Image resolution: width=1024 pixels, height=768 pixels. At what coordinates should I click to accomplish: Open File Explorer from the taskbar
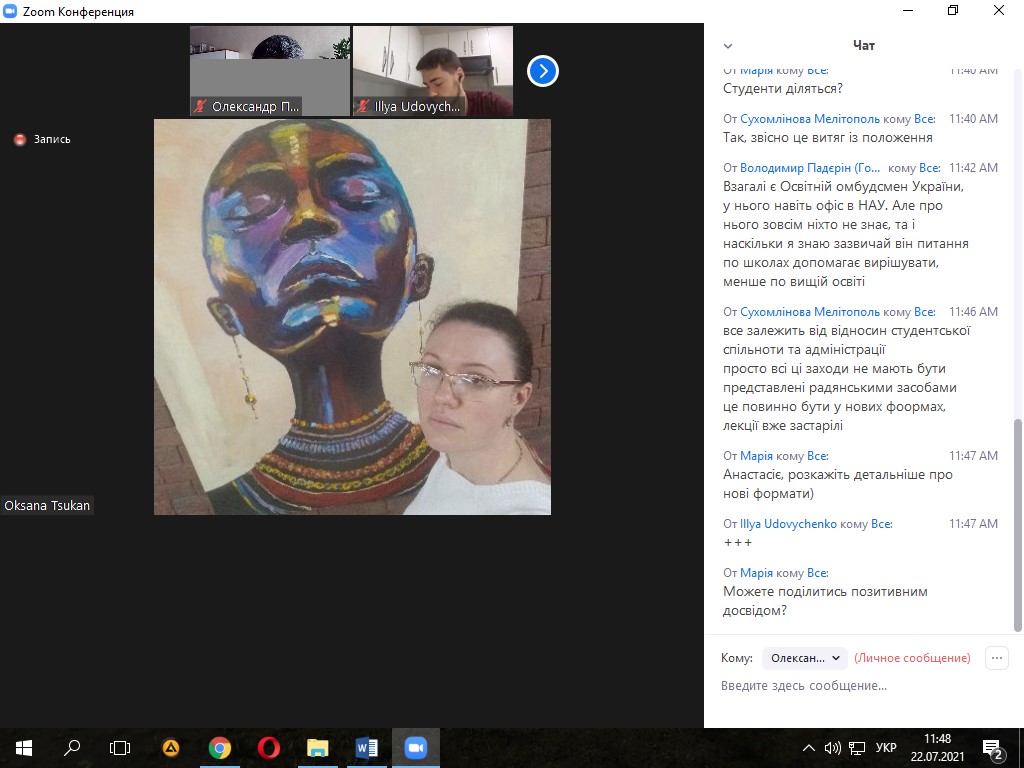tap(317, 748)
